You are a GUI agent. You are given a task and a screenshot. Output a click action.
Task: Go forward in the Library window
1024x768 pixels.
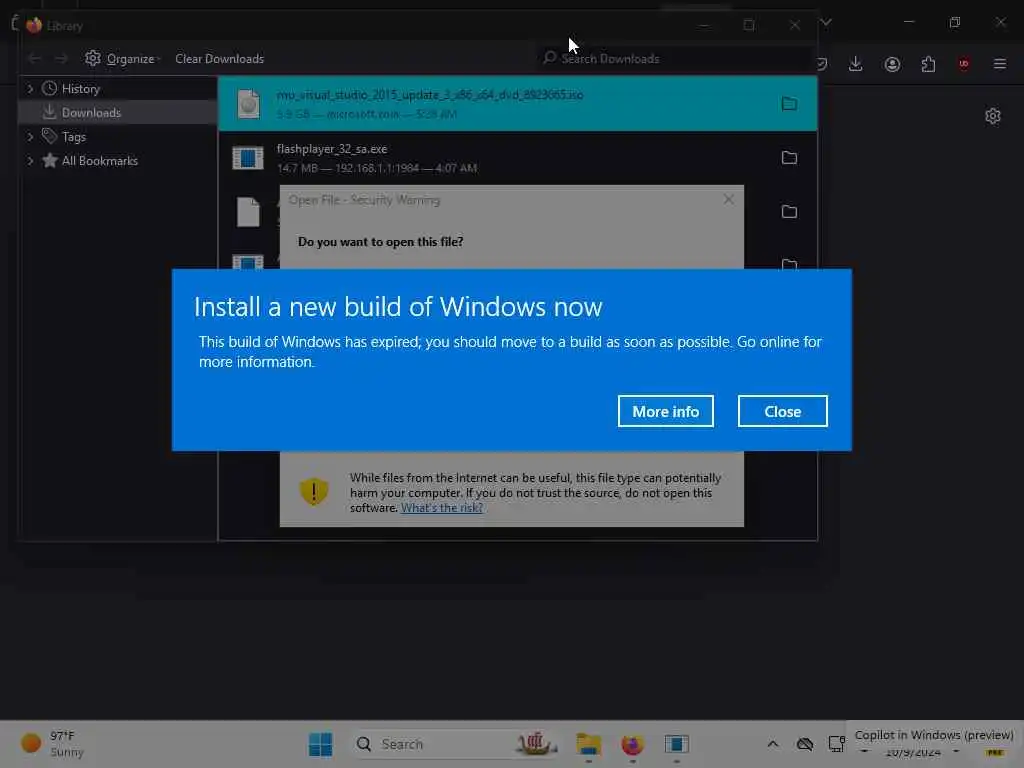point(61,59)
